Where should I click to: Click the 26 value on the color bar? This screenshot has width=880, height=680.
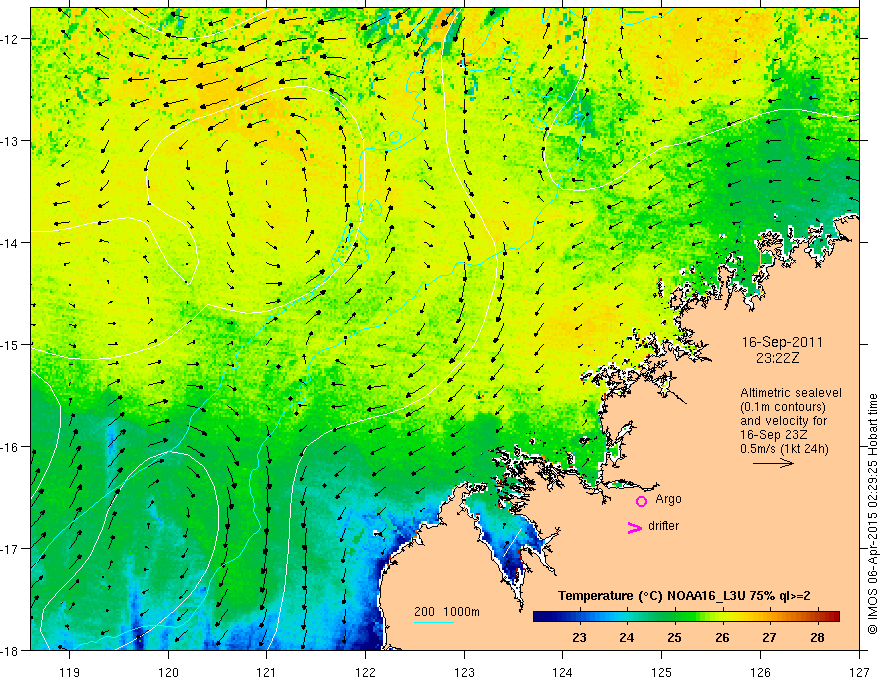click(x=722, y=637)
